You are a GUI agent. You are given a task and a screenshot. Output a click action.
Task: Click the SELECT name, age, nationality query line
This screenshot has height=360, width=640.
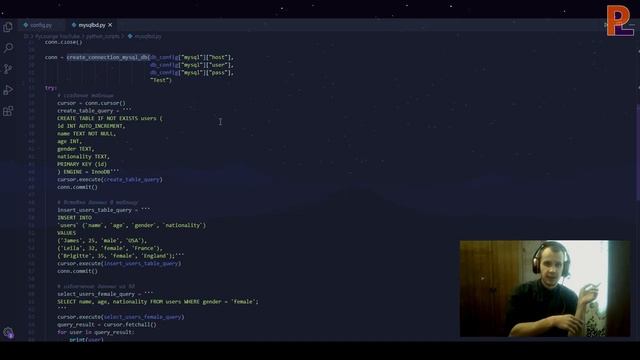click(158, 302)
